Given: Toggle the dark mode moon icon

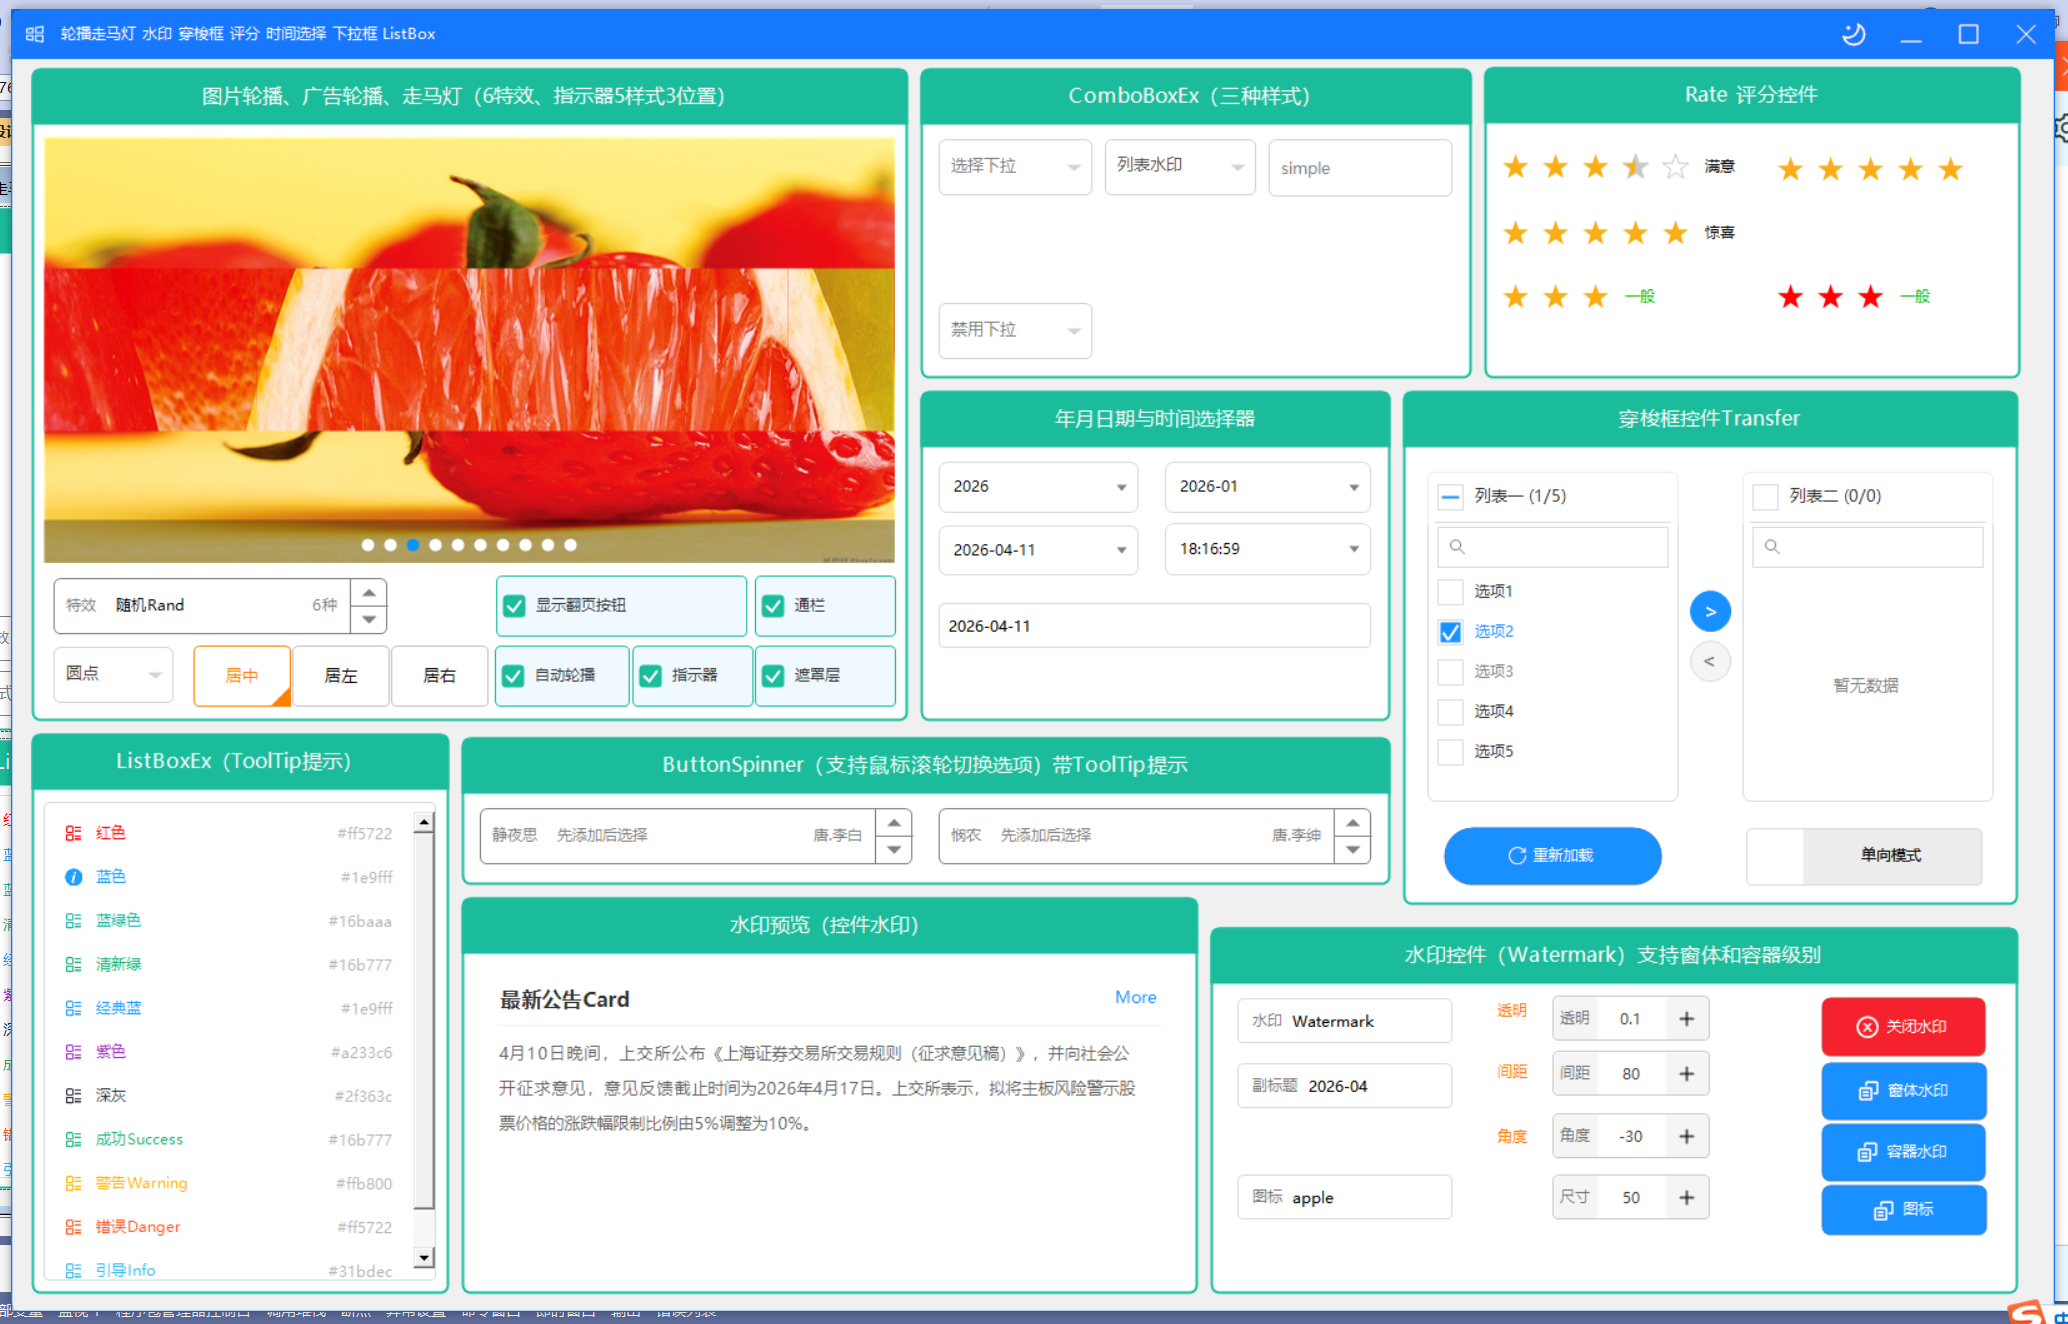Looking at the screenshot, I should click(x=1853, y=34).
